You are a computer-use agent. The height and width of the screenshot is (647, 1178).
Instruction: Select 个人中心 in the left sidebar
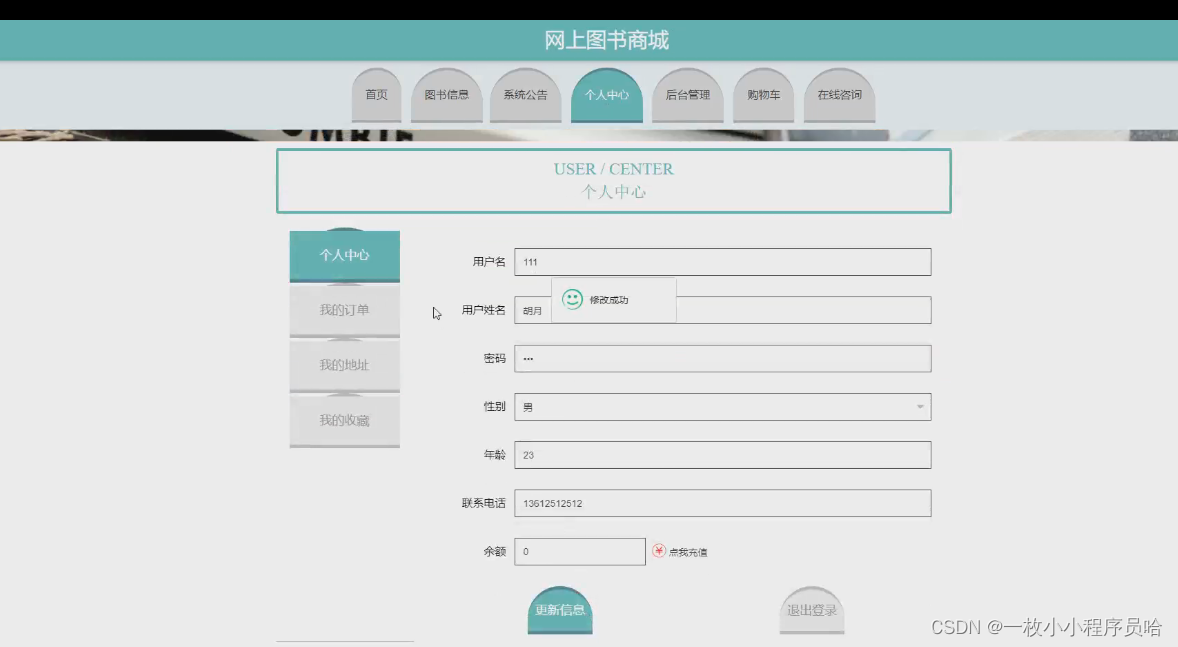pyautogui.click(x=345, y=255)
